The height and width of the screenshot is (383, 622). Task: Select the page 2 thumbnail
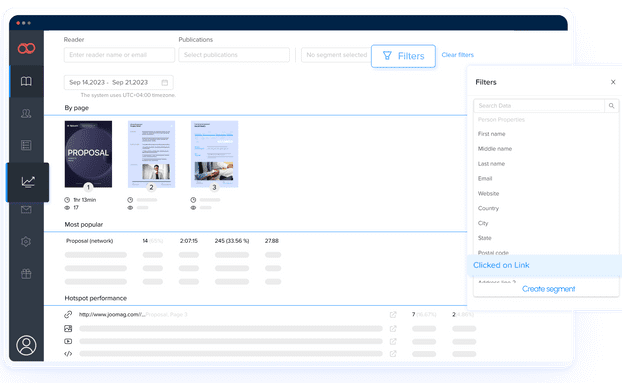click(151, 154)
